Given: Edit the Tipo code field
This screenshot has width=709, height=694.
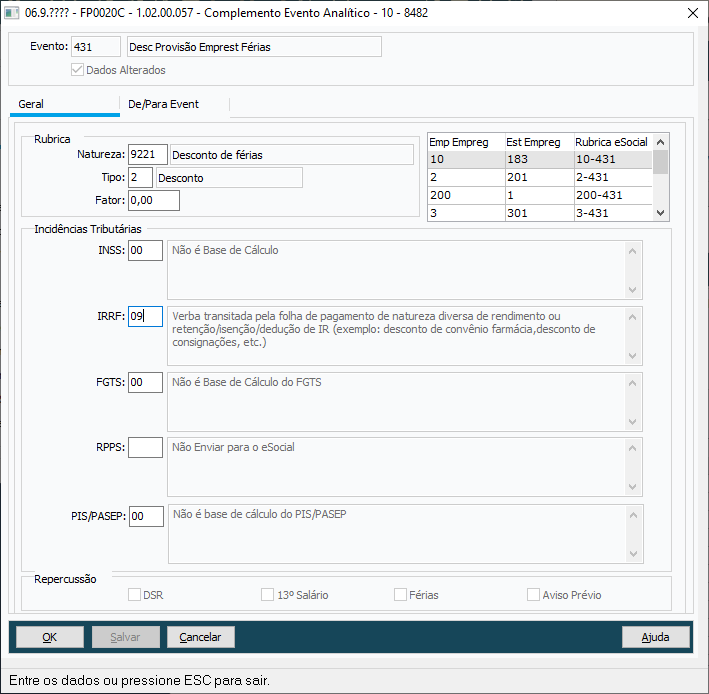Looking at the screenshot, I should coord(140,177).
